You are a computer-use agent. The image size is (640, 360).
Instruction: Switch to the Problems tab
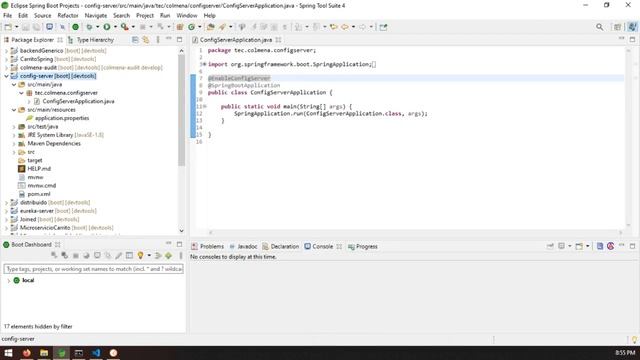coord(207,246)
